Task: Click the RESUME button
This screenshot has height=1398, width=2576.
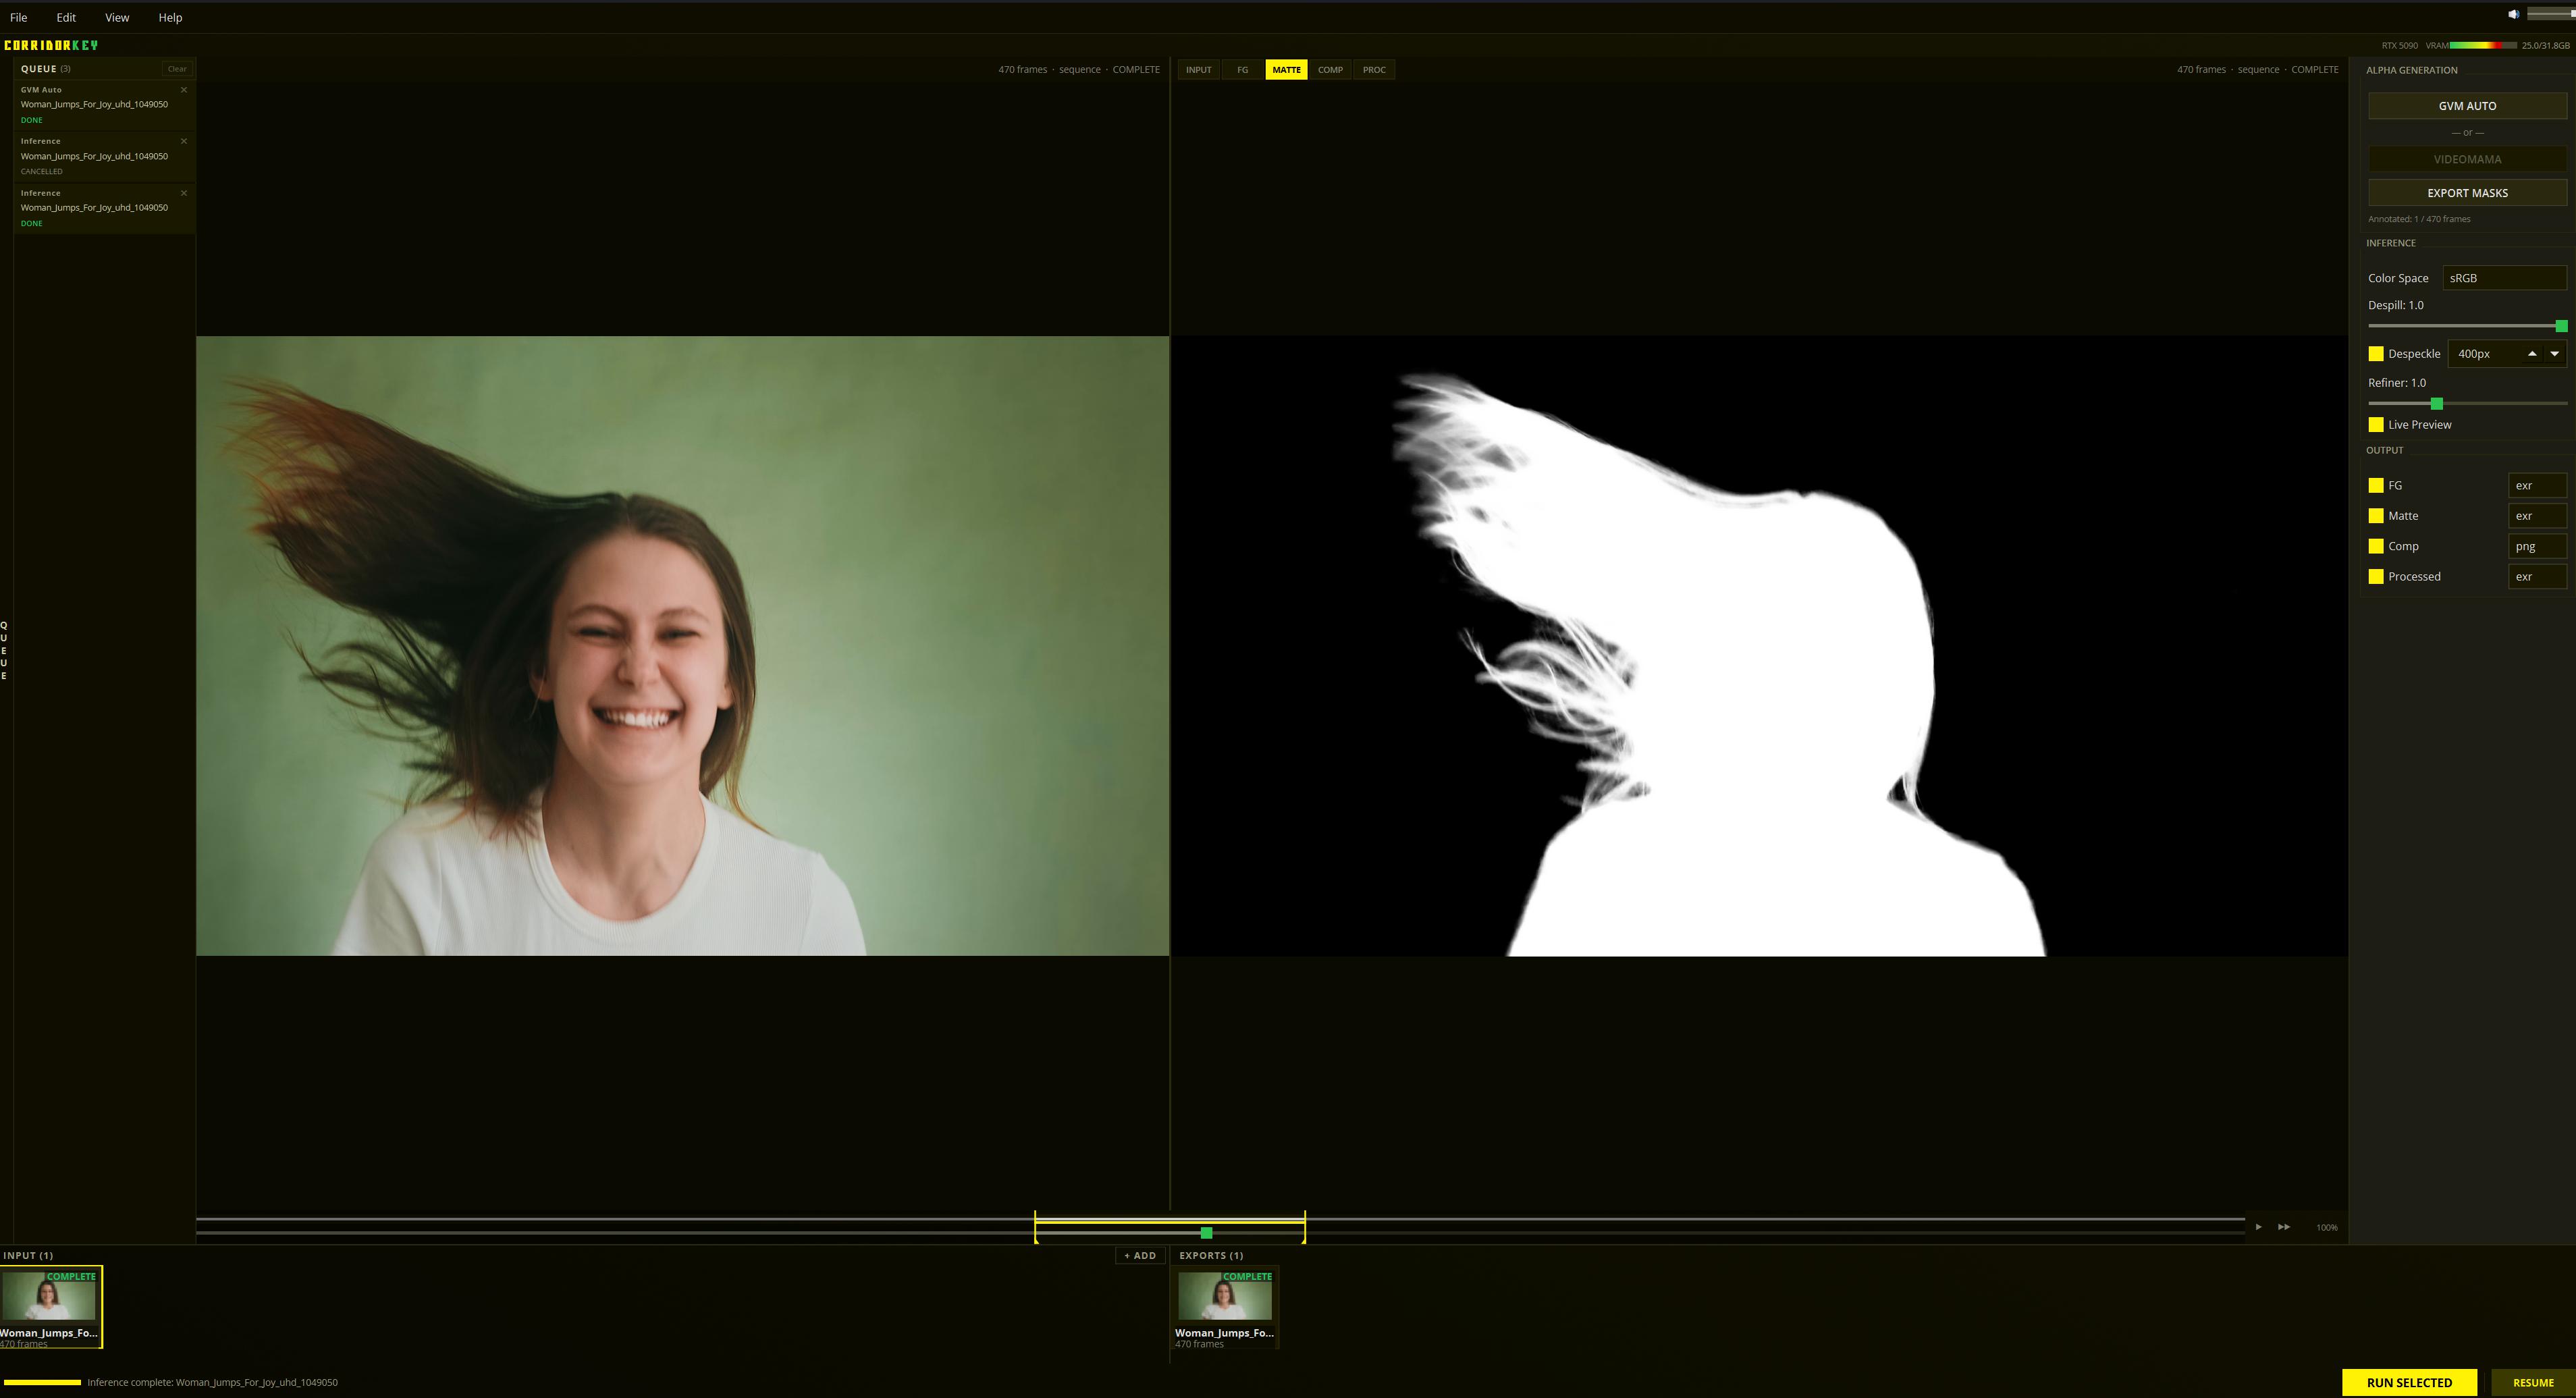Action: (x=2533, y=1383)
